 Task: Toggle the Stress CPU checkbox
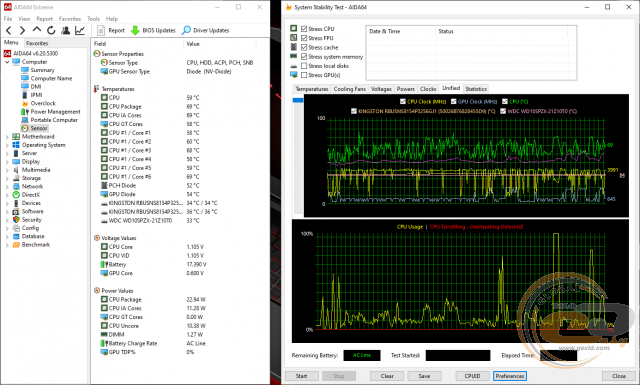304,29
